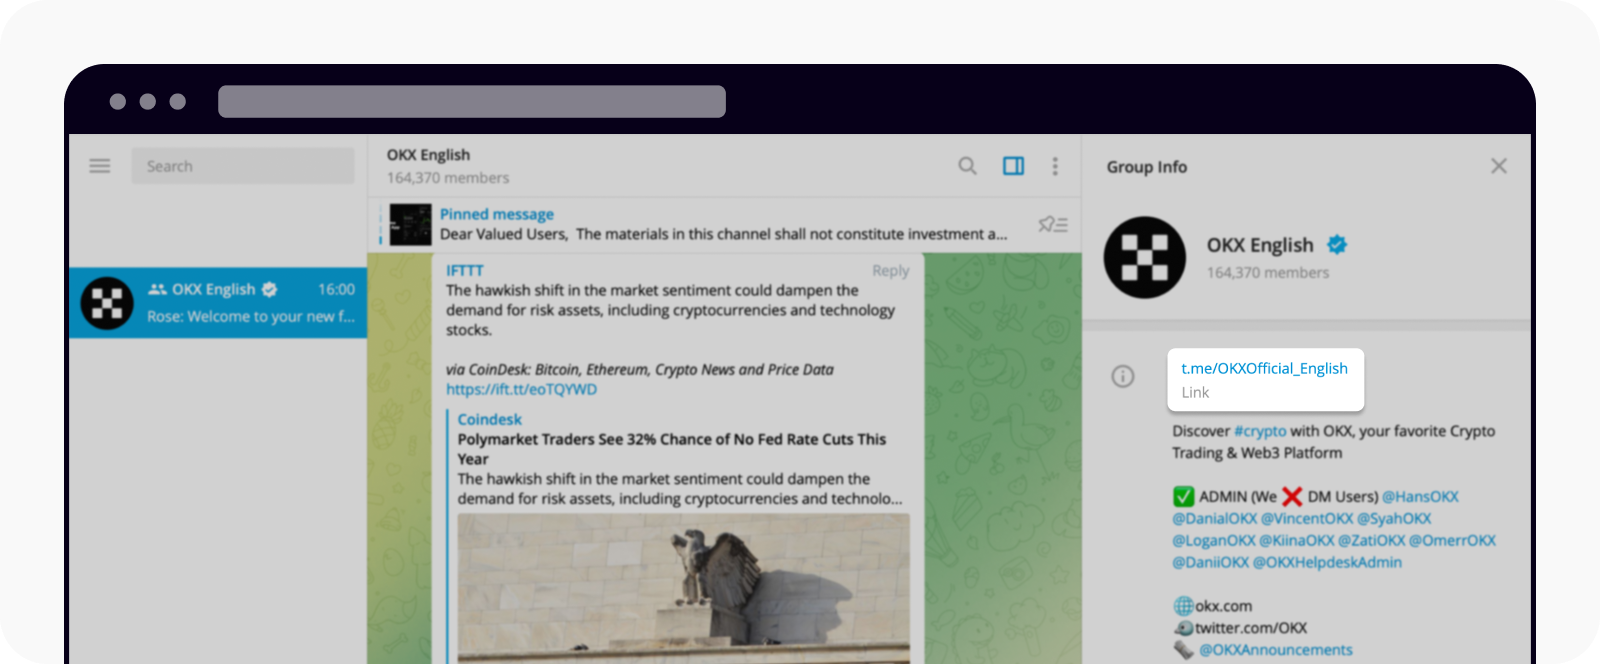Open the hamburger menu in the sidebar
Image resolution: width=1600 pixels, height=664 pixels.
click(x=100, y=166)
